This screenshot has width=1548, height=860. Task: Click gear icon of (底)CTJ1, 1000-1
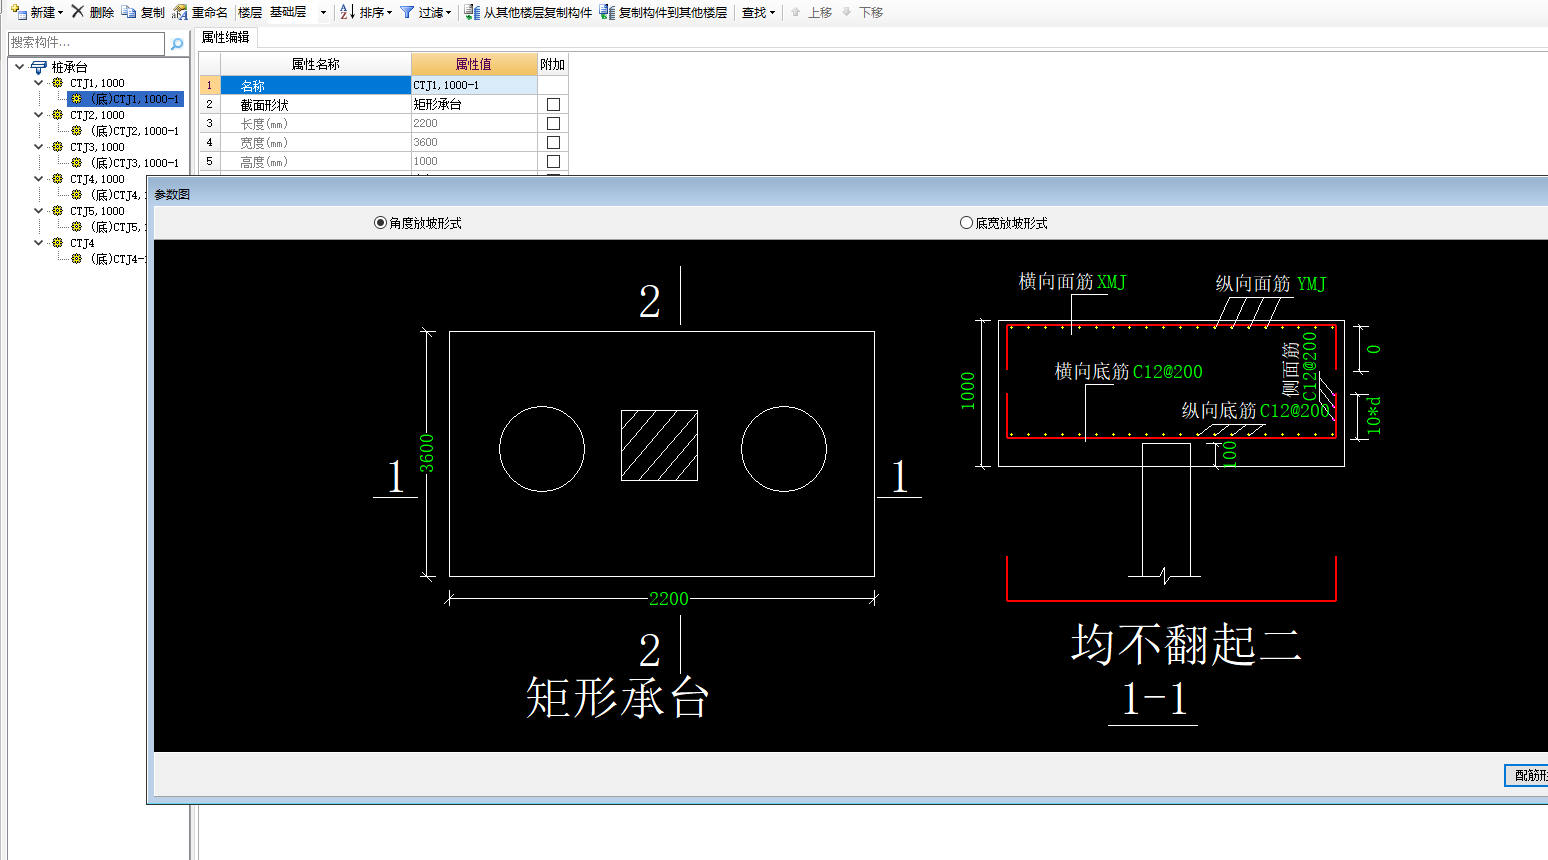click(x=76, y=99)
